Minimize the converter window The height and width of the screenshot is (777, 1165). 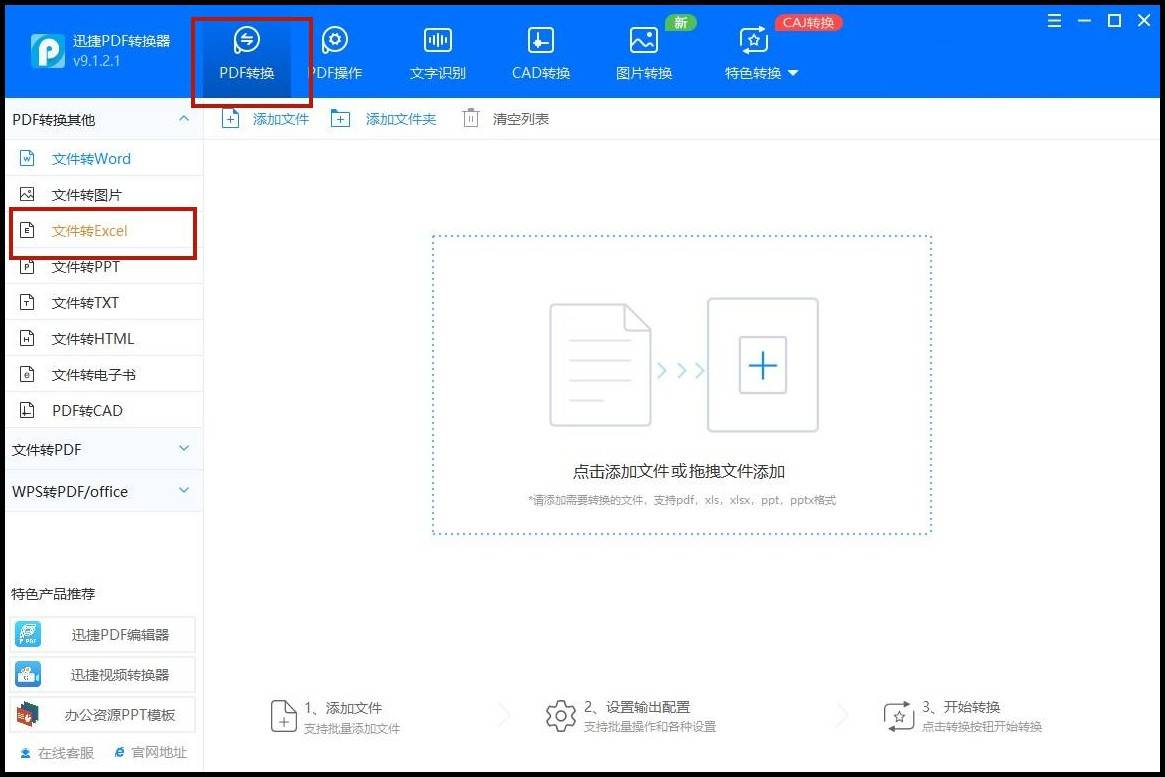coord(1084,21)
